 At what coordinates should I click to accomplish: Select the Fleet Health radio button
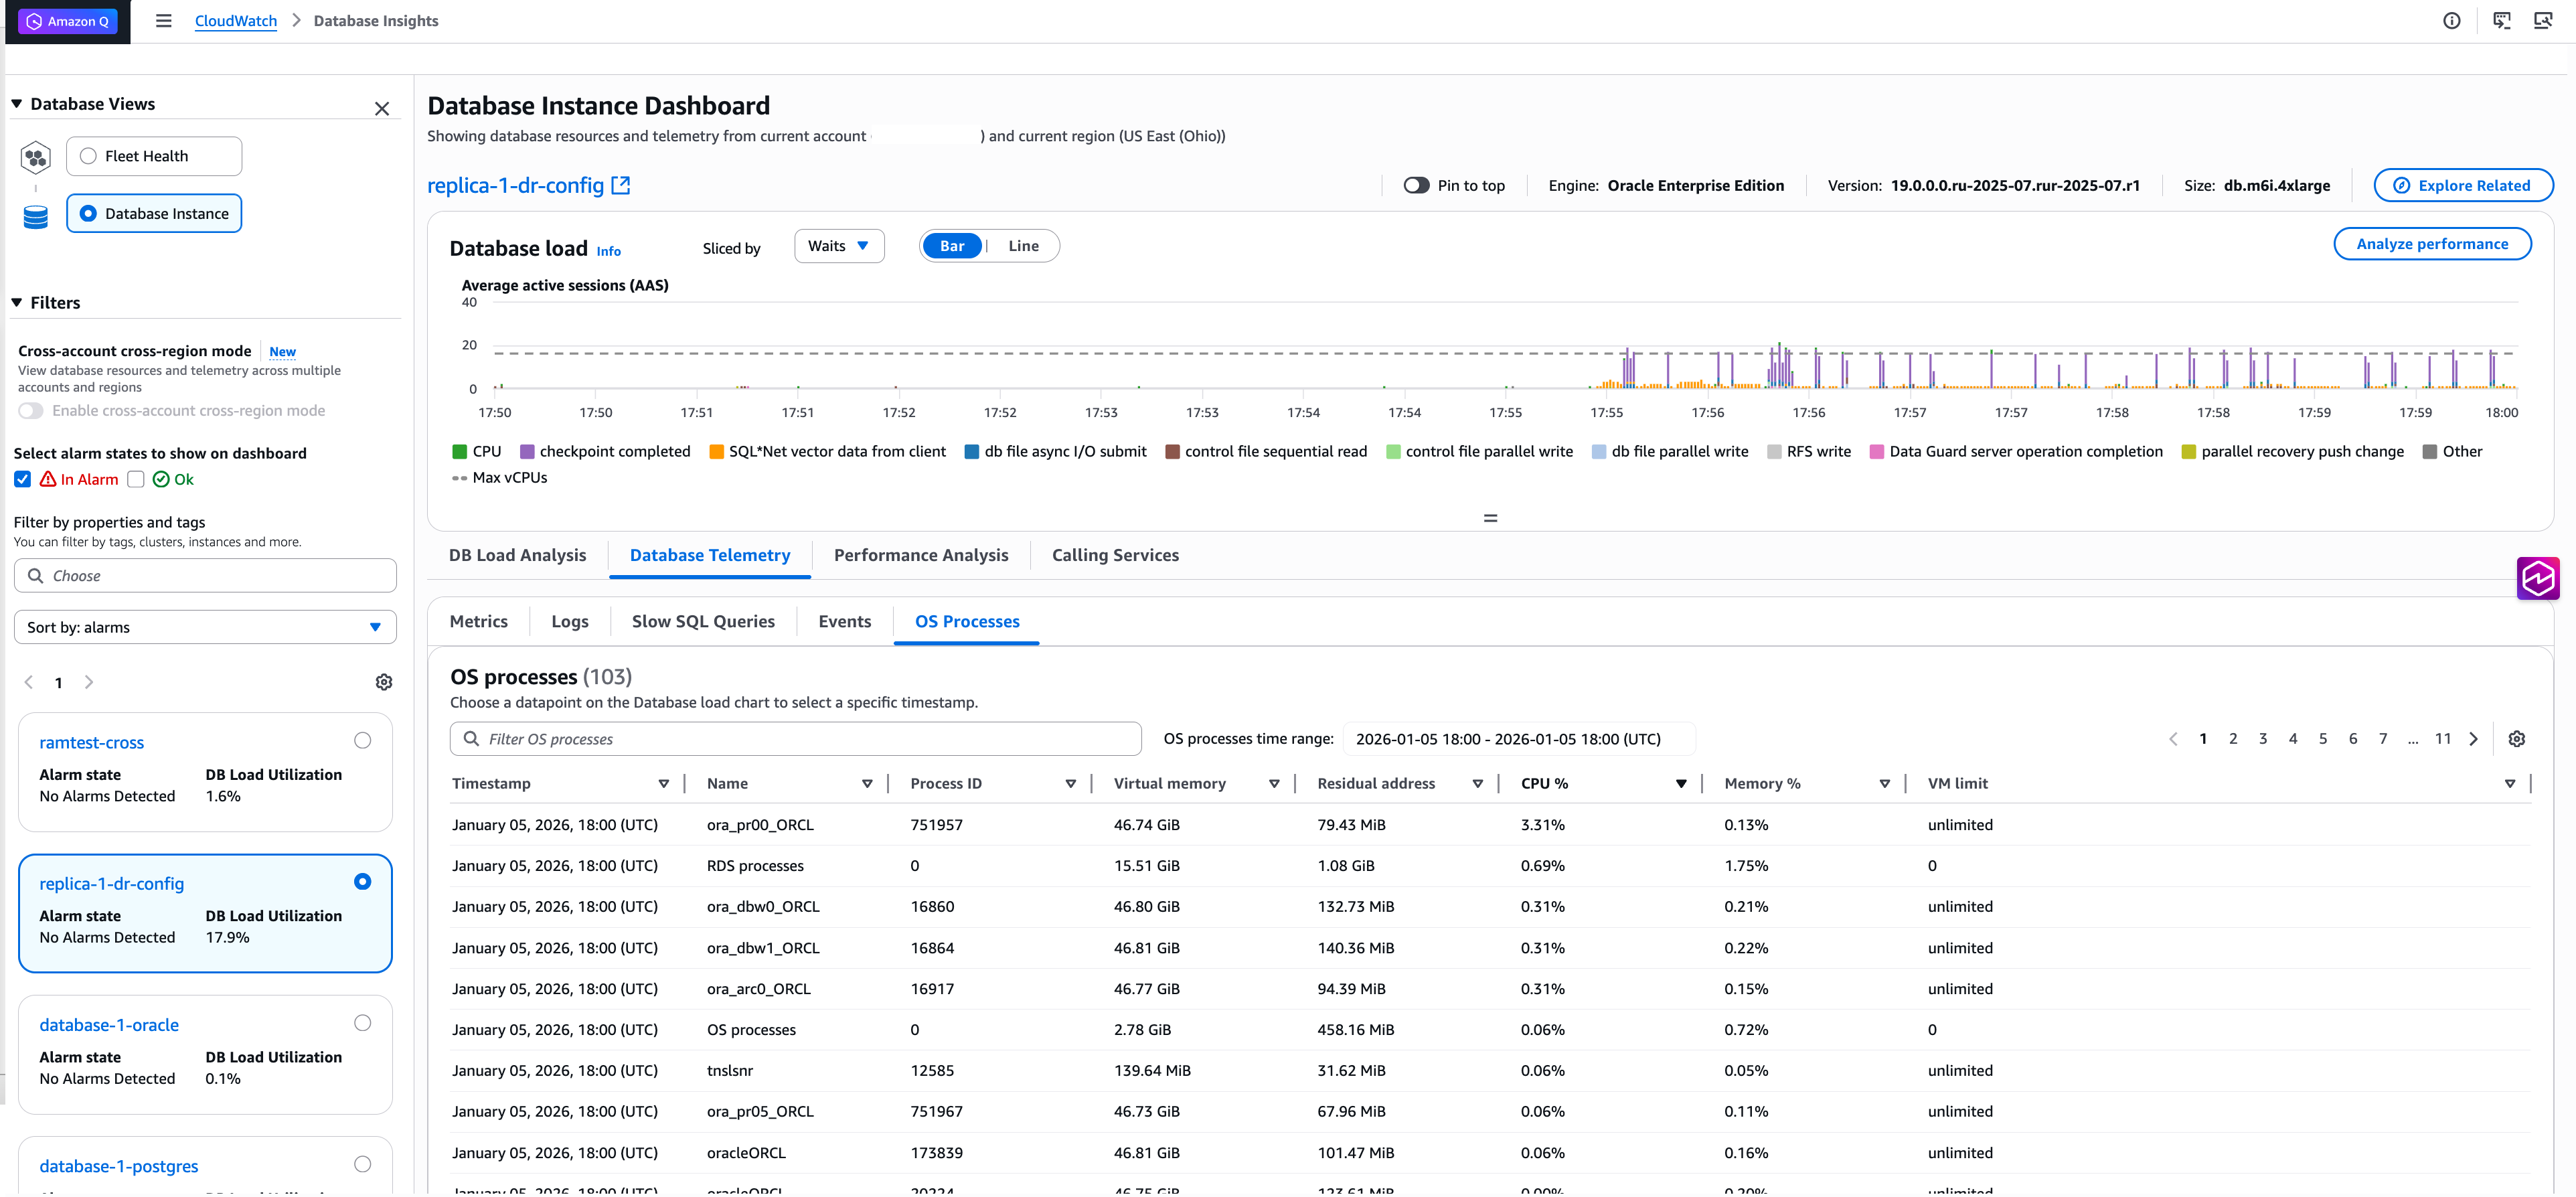88,156
